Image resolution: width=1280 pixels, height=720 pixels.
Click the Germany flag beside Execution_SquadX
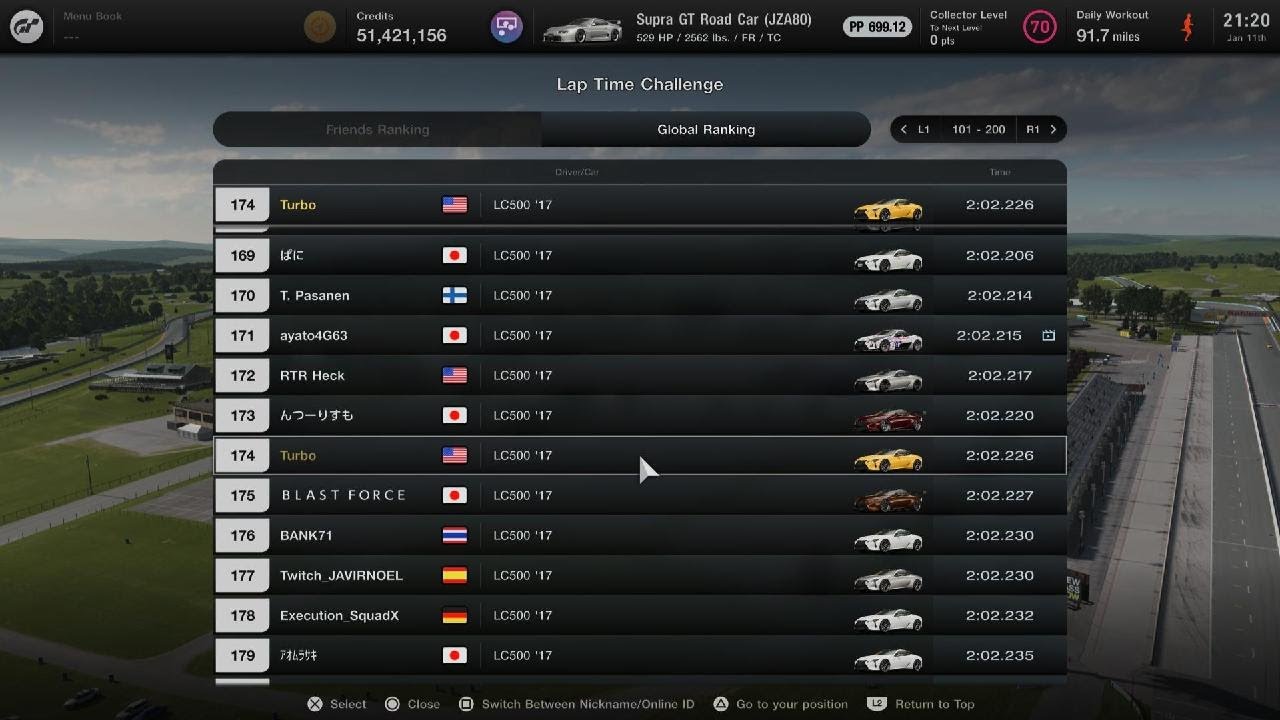click(454, 615)
